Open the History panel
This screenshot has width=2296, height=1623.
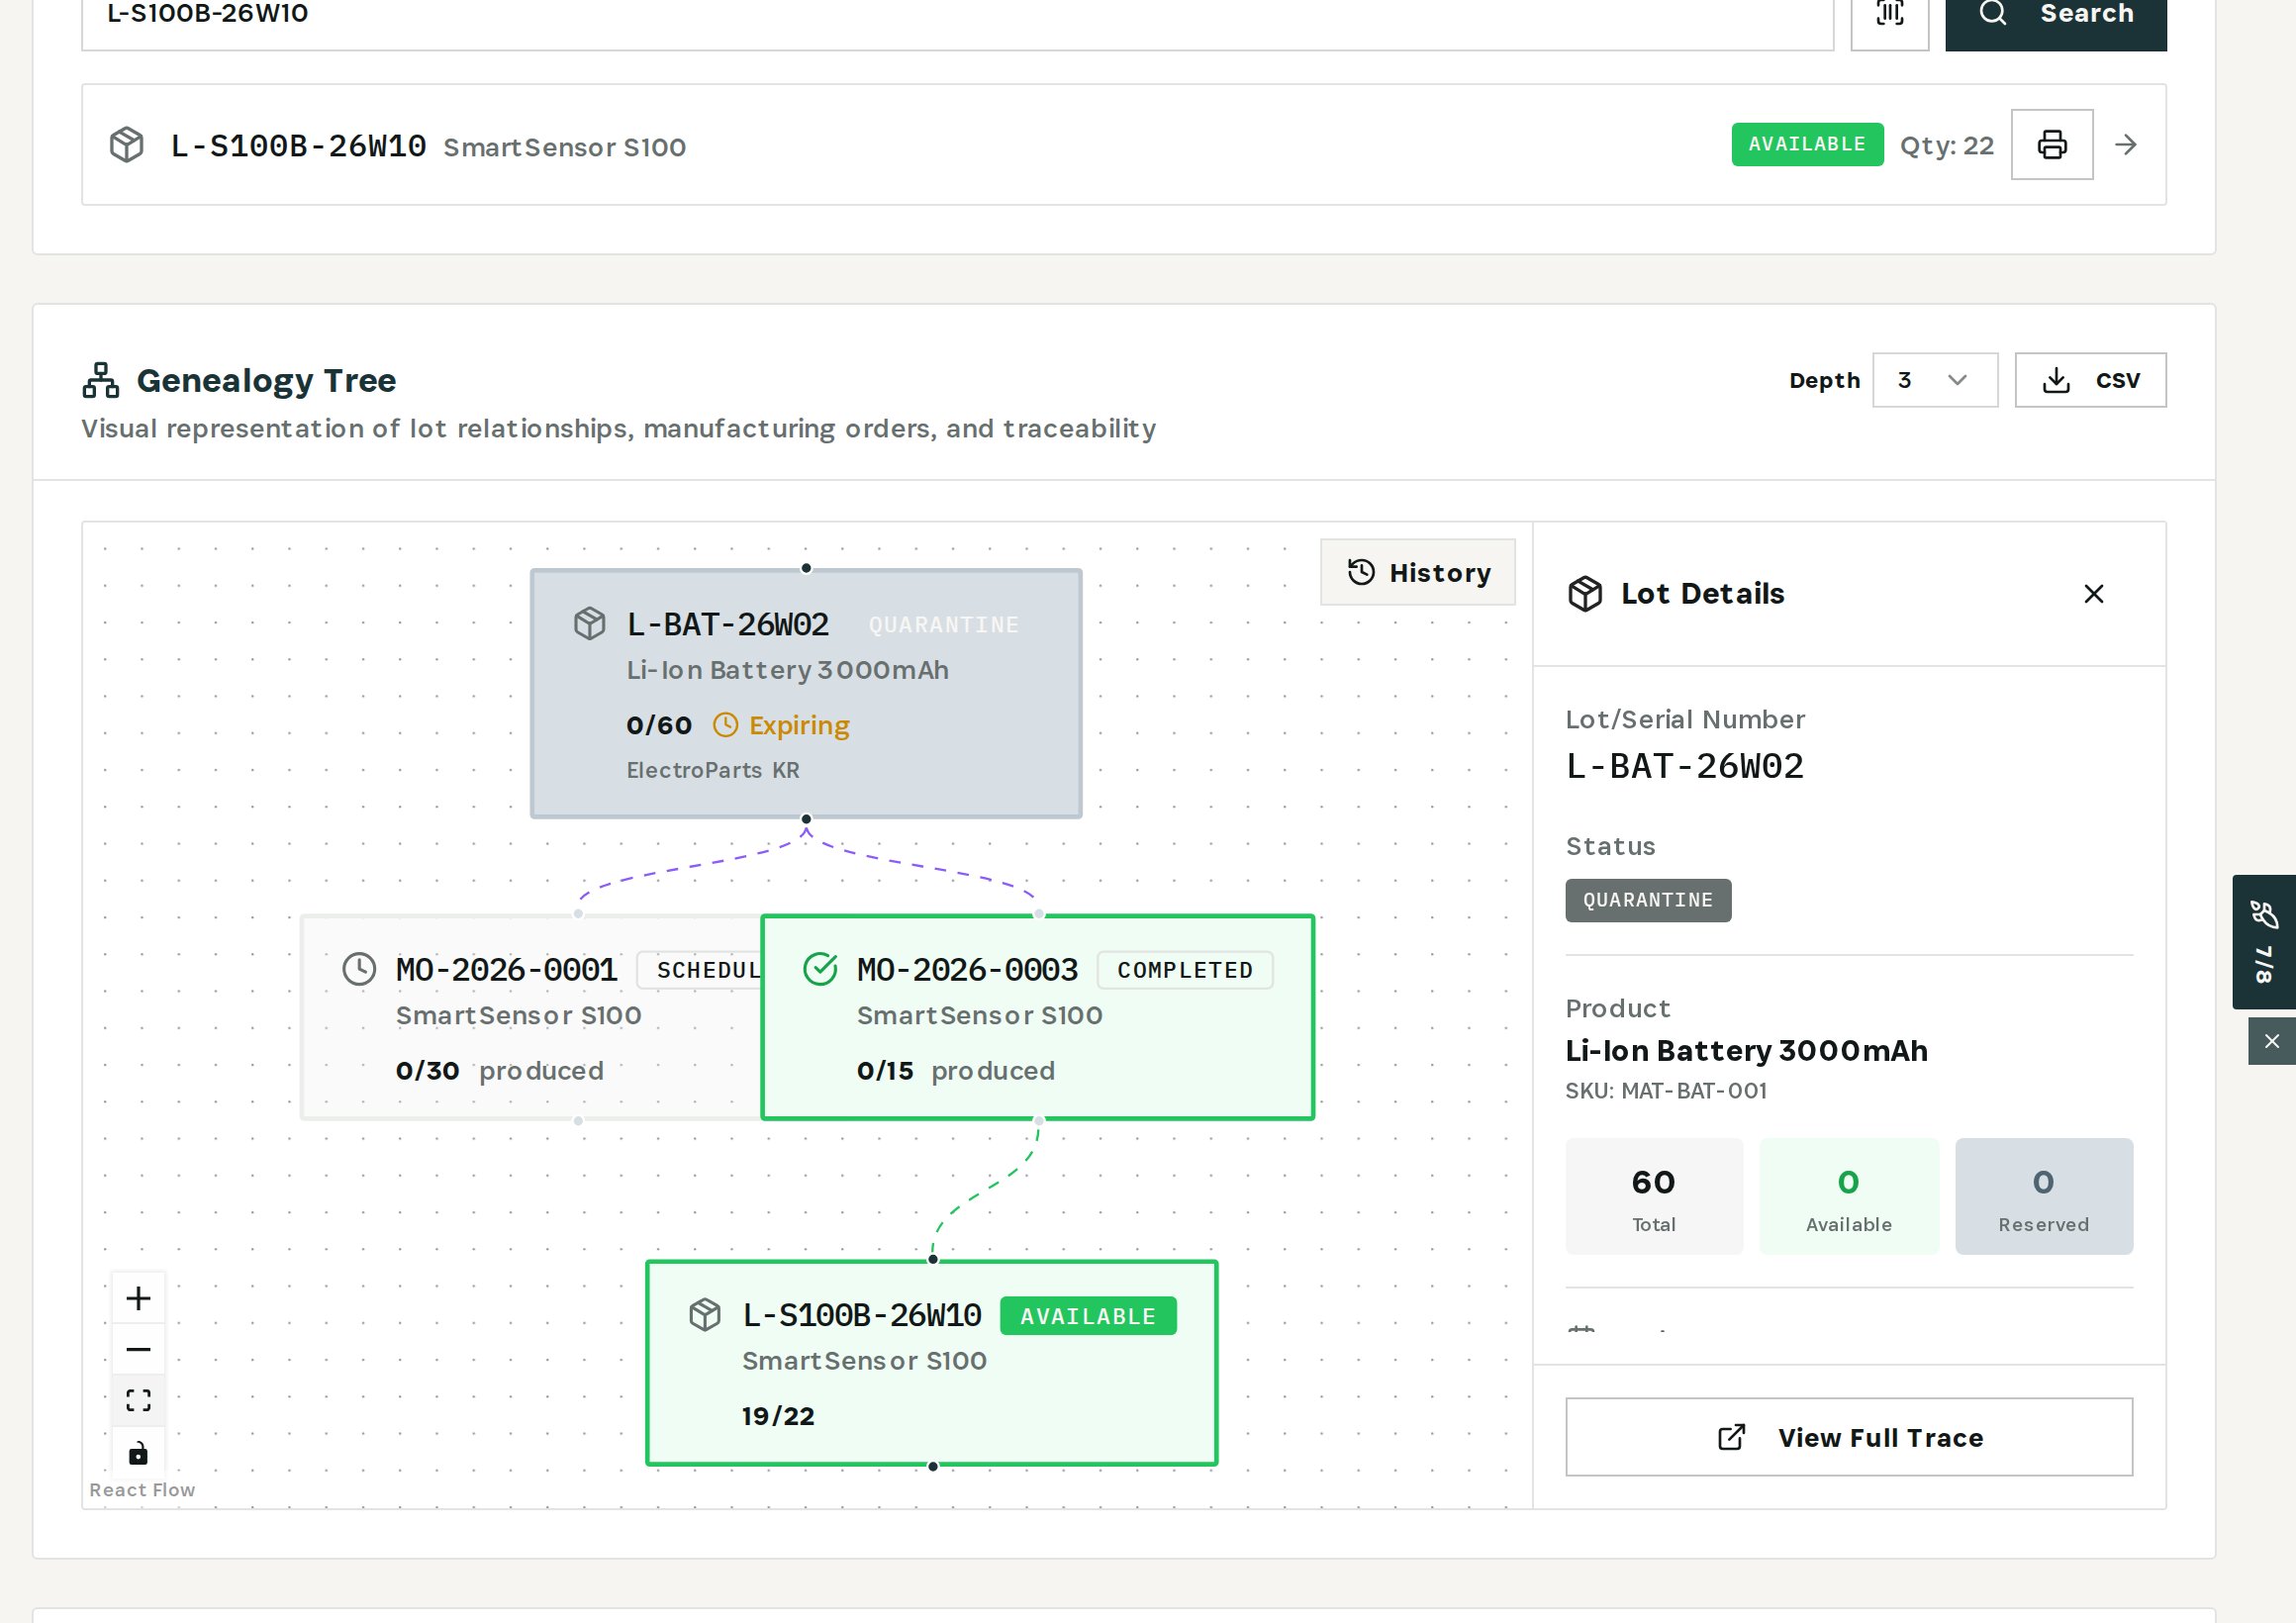click(1417, 573)
